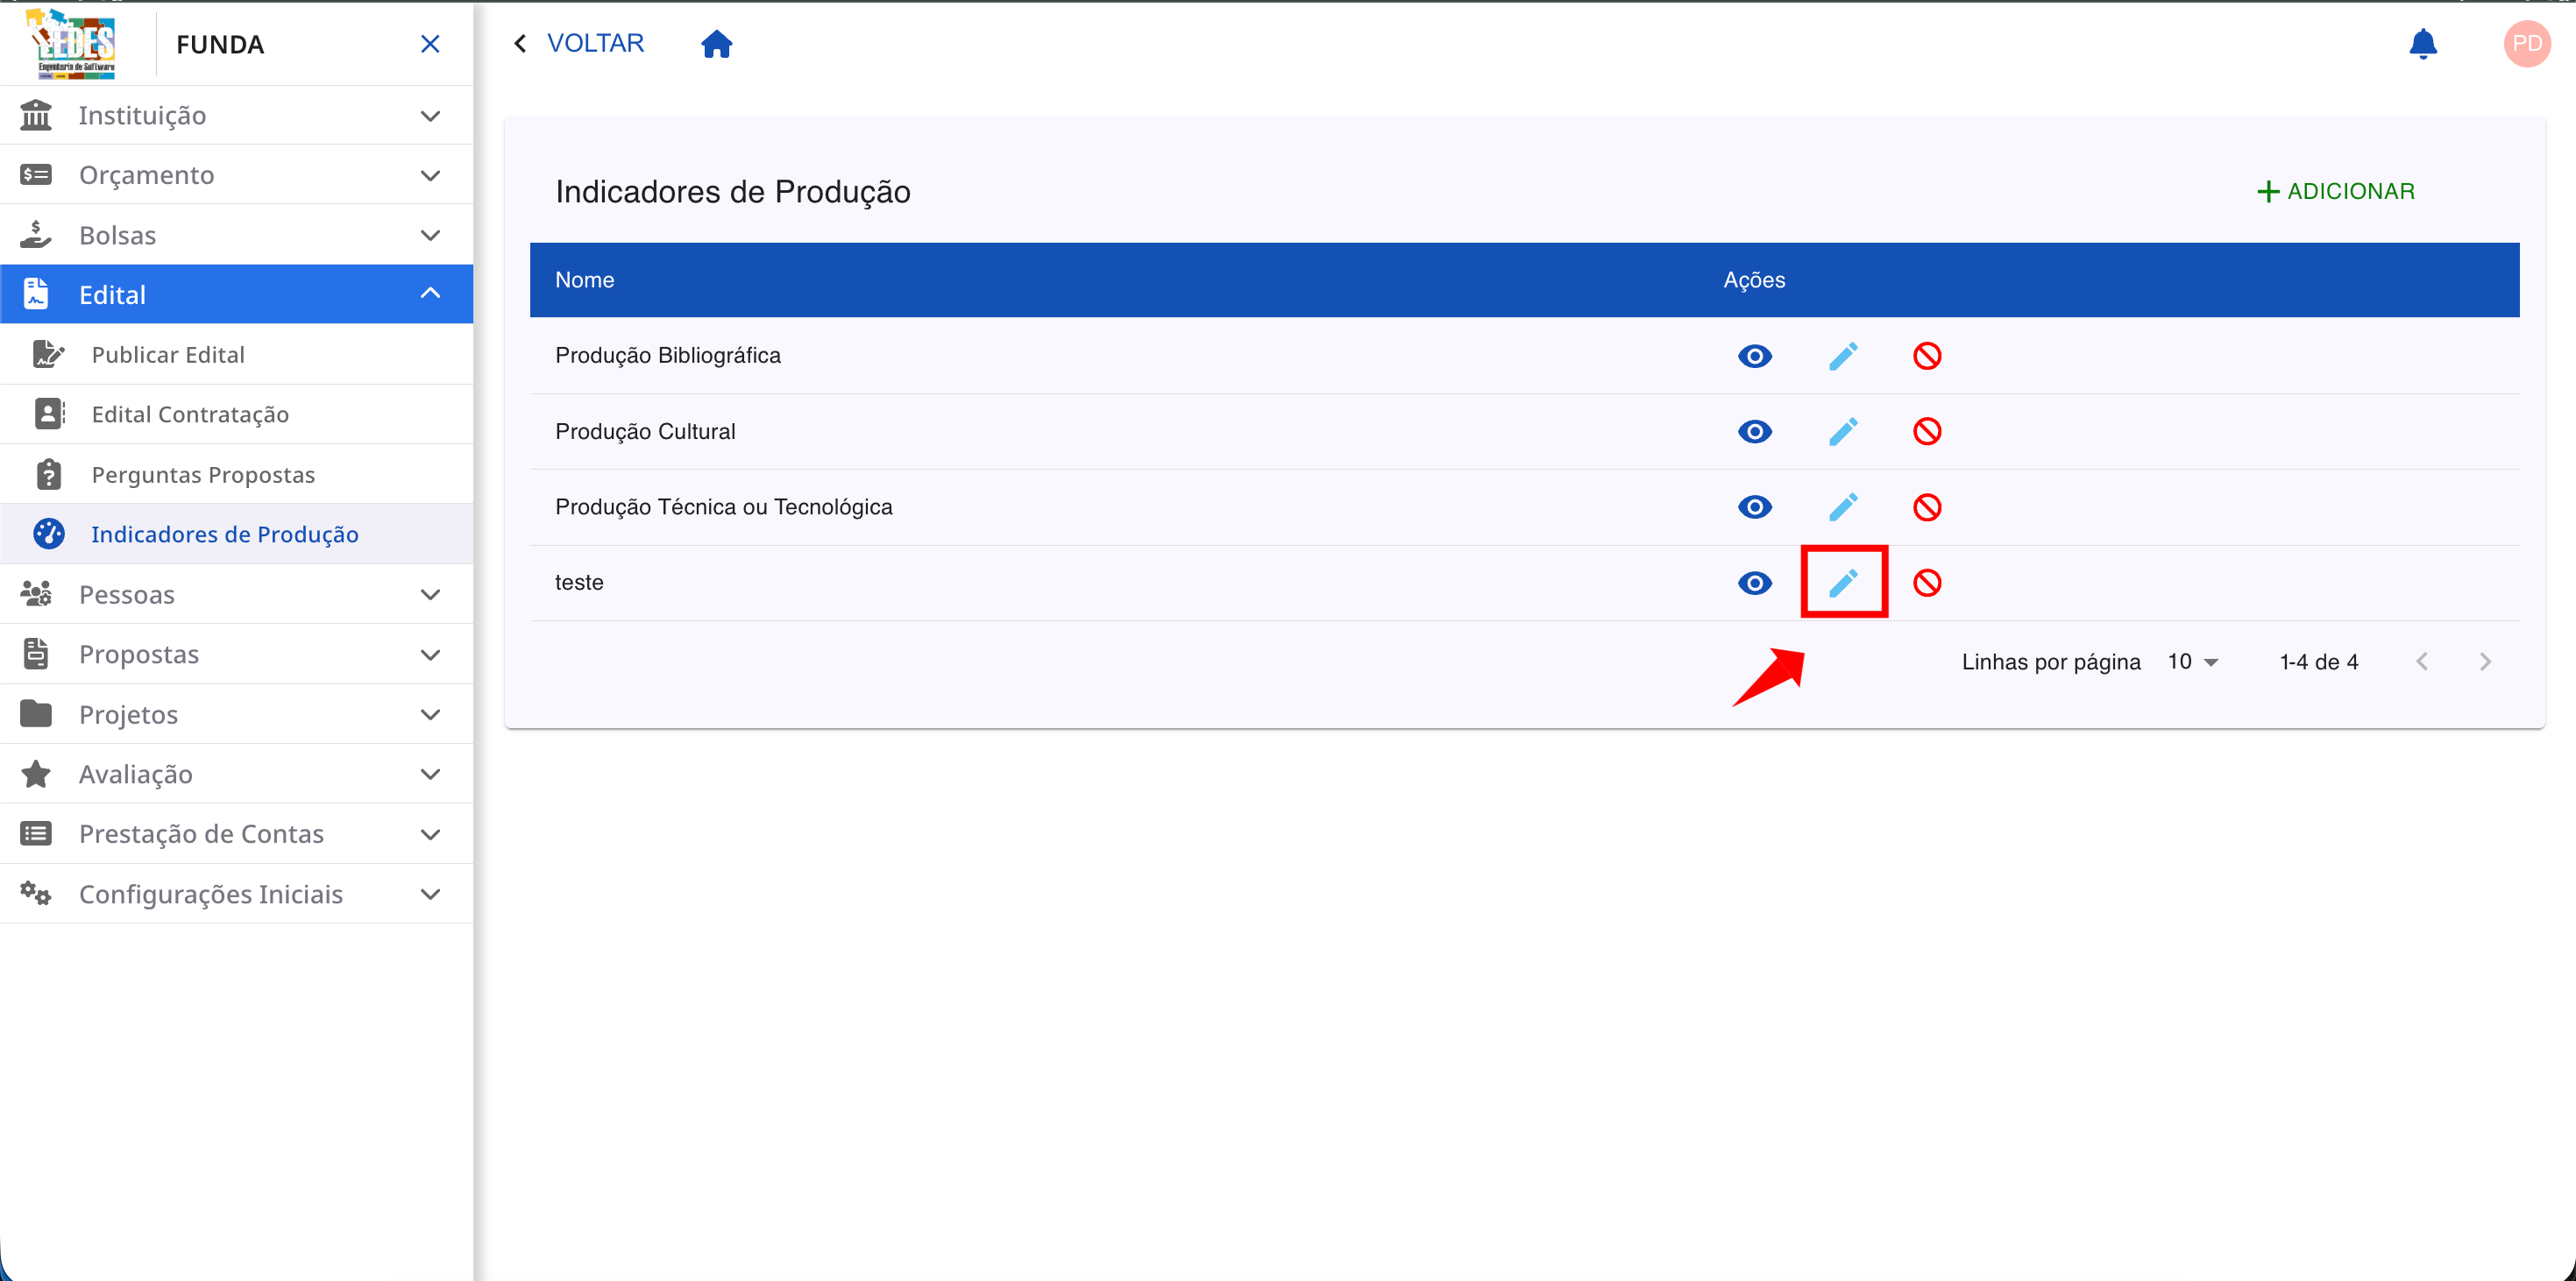
Task: Open the notifications bell
Action: coord(2422,44)
